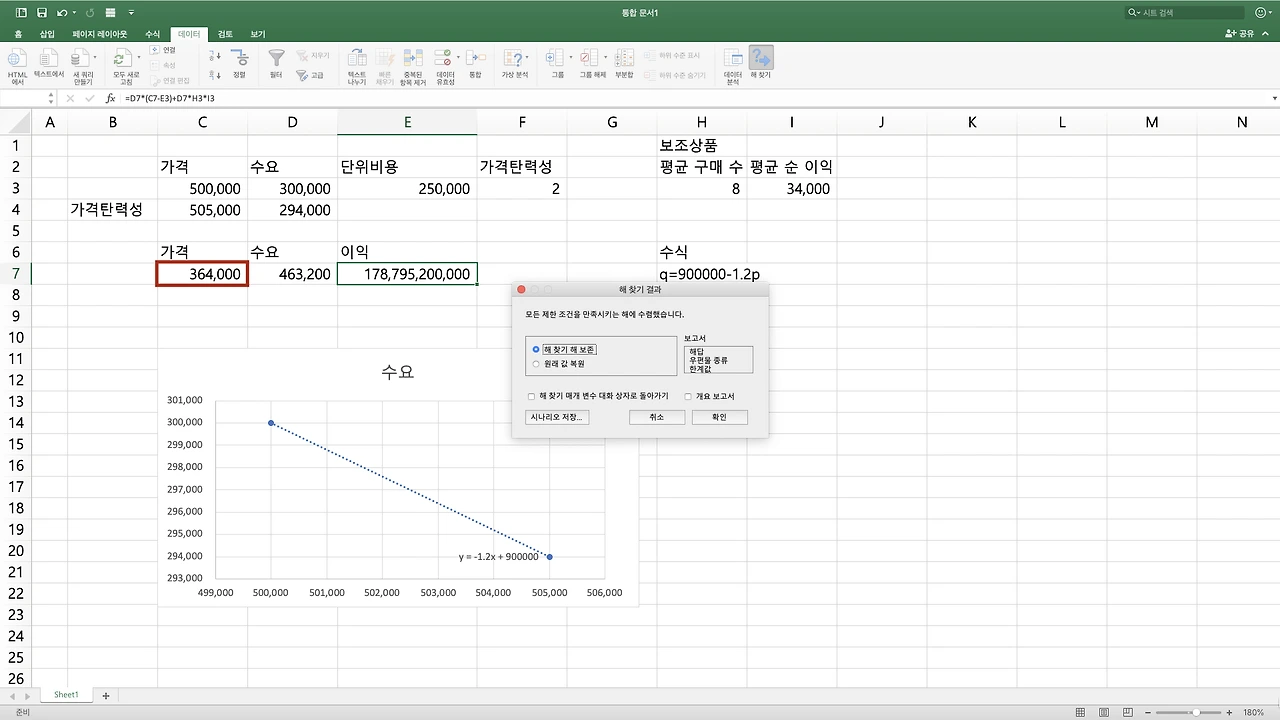Click the 그룹 해제 ungroup icon
Screen dimensions: 1280x720
(589, 58)
